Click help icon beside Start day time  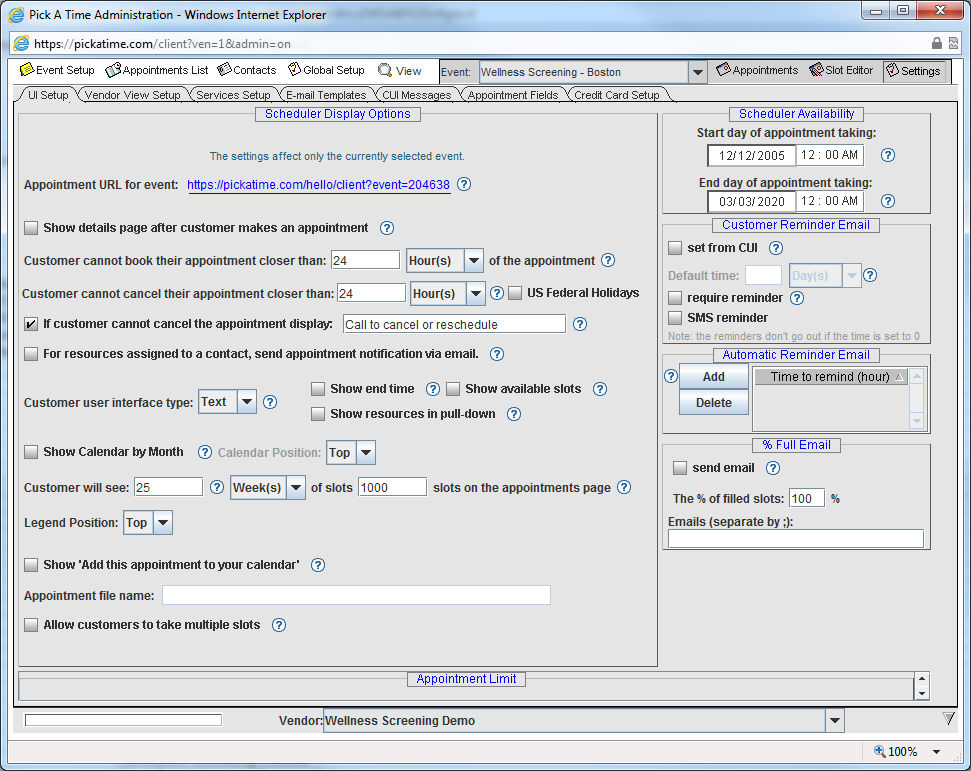pos(887,156)
